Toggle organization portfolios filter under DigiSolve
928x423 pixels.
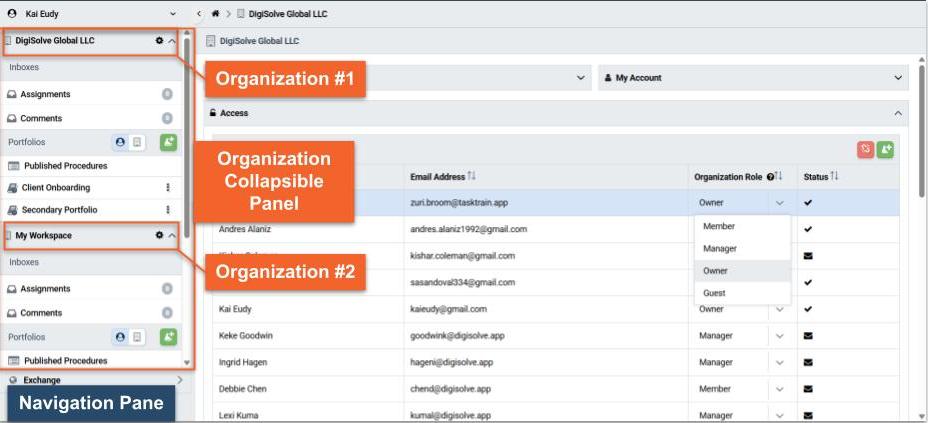click(x=139, y=143)
